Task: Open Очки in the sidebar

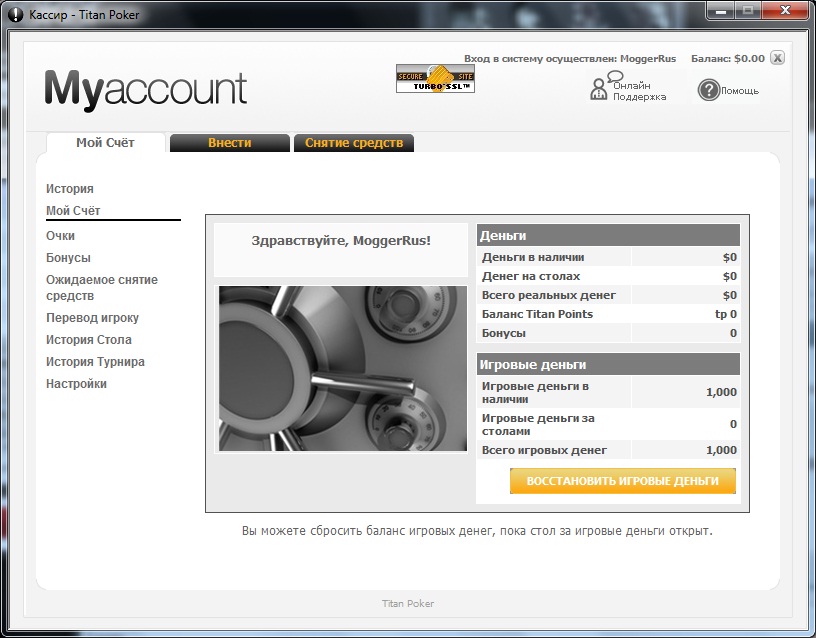Action: (60, 236)
